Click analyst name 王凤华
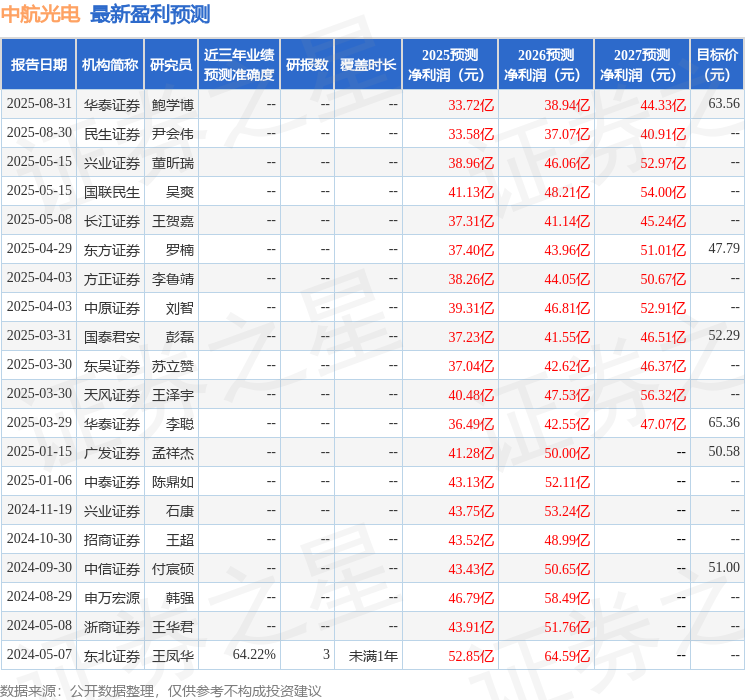The image size is (745, 700). coord(173,656)
